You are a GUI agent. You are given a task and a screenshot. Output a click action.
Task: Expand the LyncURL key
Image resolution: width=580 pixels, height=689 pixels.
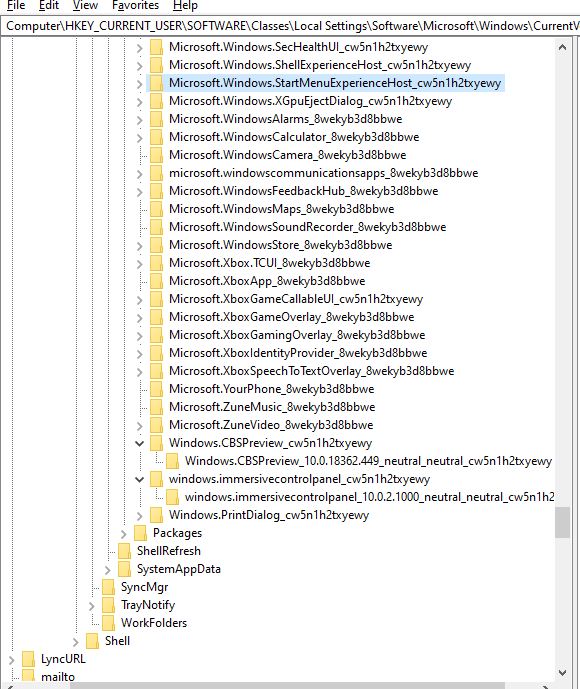click(x=11, y=660)
